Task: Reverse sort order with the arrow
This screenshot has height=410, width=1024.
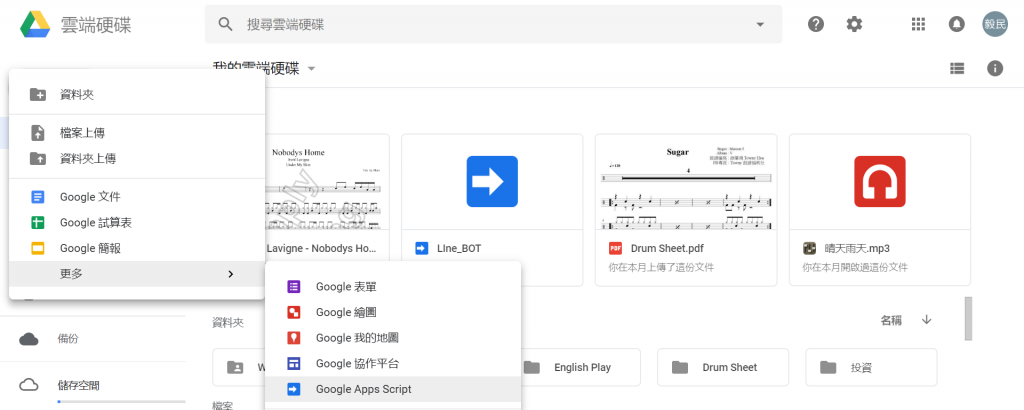Action: [926, 320]
